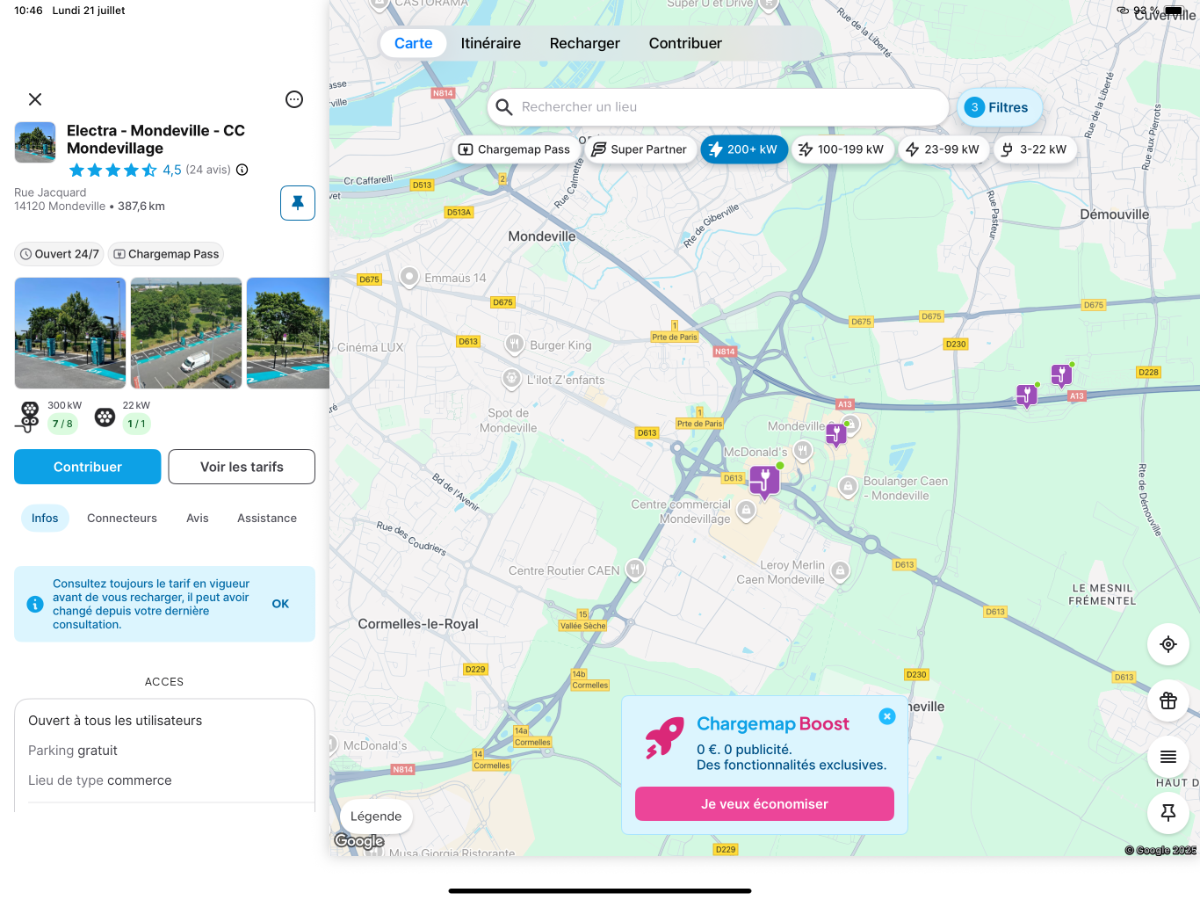Open the Assistance tab
1200x900 pixels.
[x=267, y=518]
